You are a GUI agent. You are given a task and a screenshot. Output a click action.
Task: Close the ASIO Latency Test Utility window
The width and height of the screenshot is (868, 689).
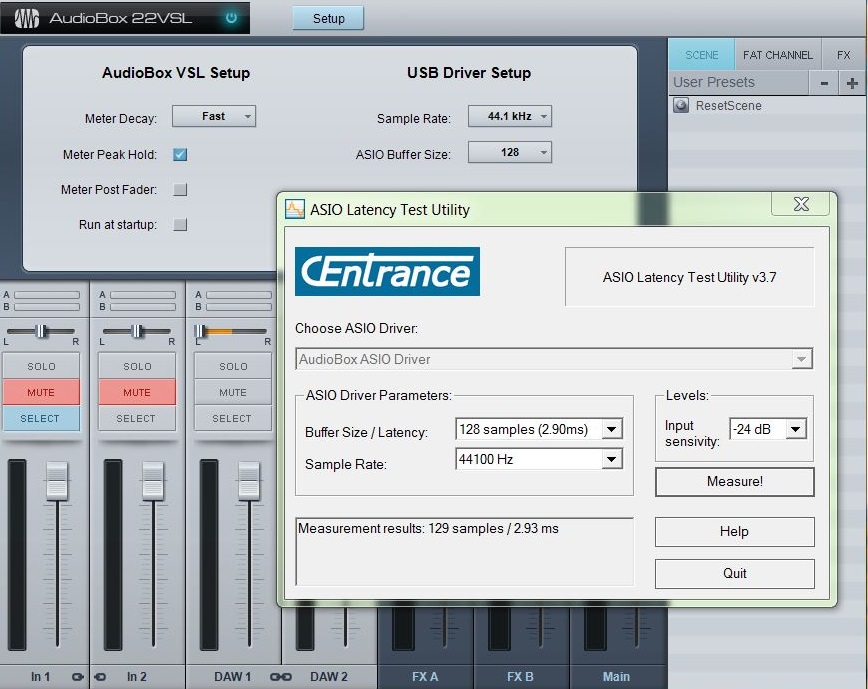800,204
